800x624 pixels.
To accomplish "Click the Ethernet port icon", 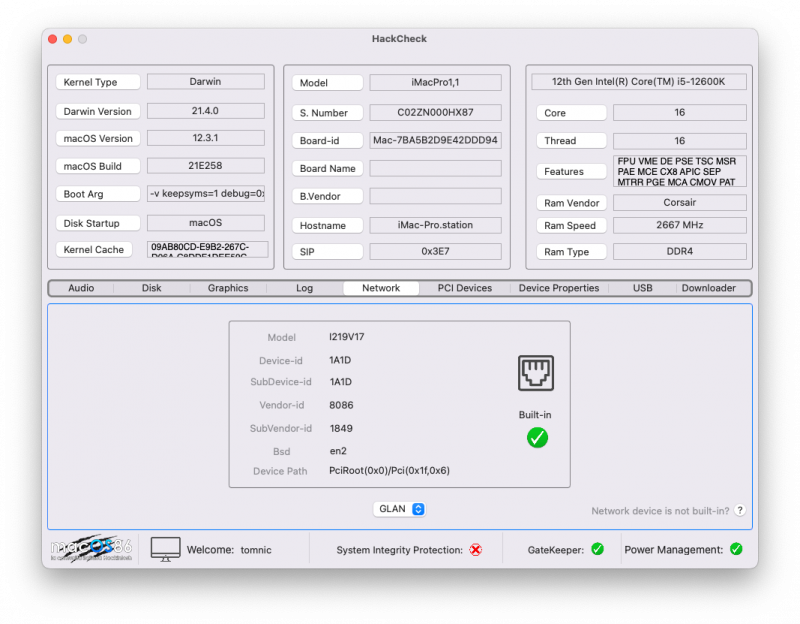I will (x=536, y=373).
